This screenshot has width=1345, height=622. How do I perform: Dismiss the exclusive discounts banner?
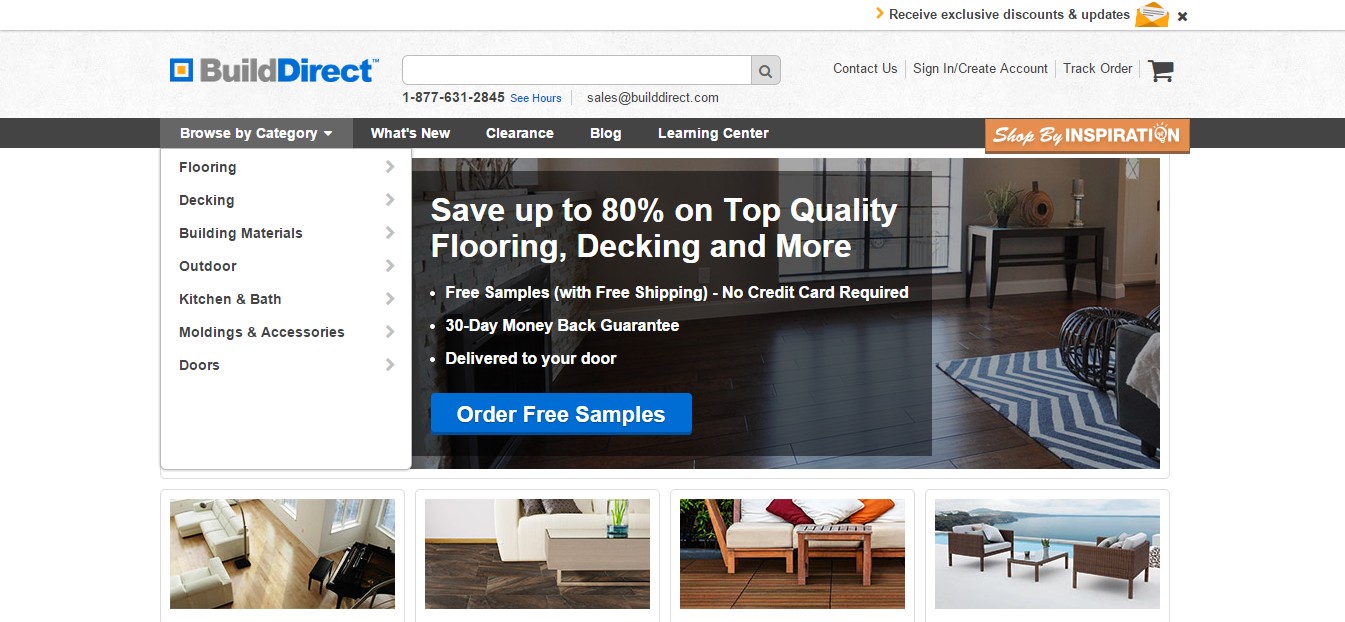point(1182,16)
